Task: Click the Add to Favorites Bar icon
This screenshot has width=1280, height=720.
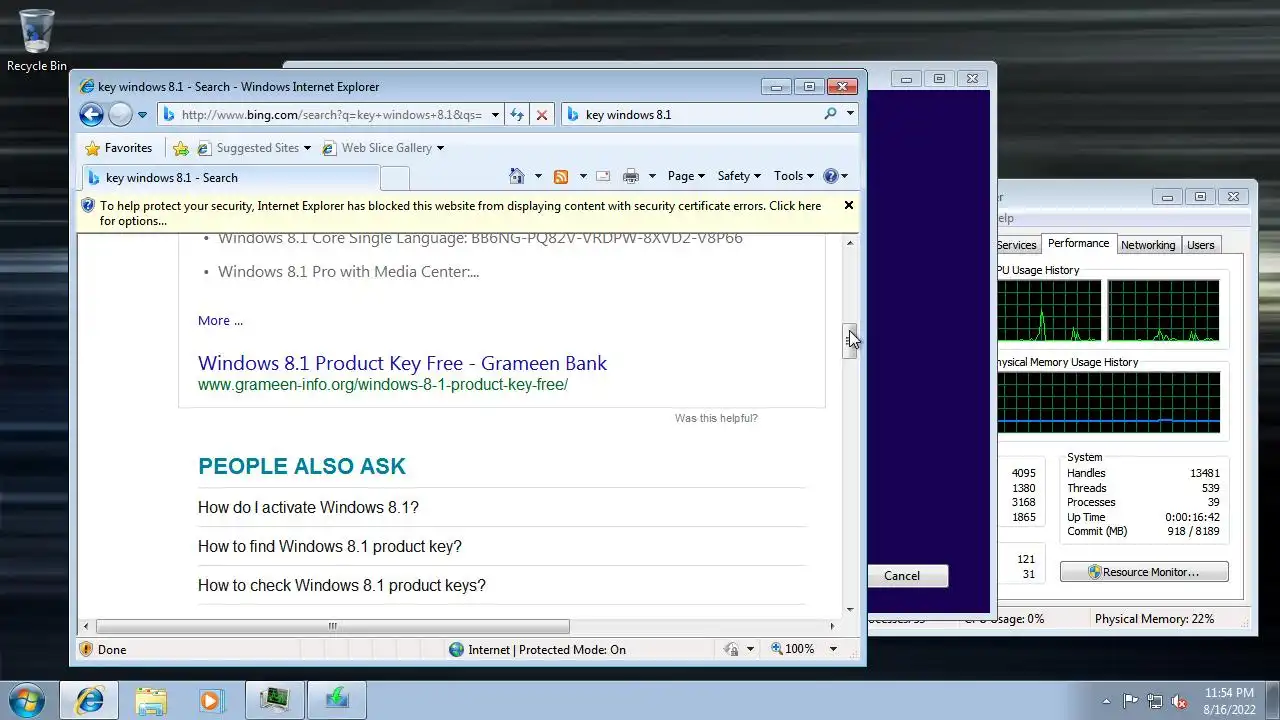Action: [x=181, y=148]
